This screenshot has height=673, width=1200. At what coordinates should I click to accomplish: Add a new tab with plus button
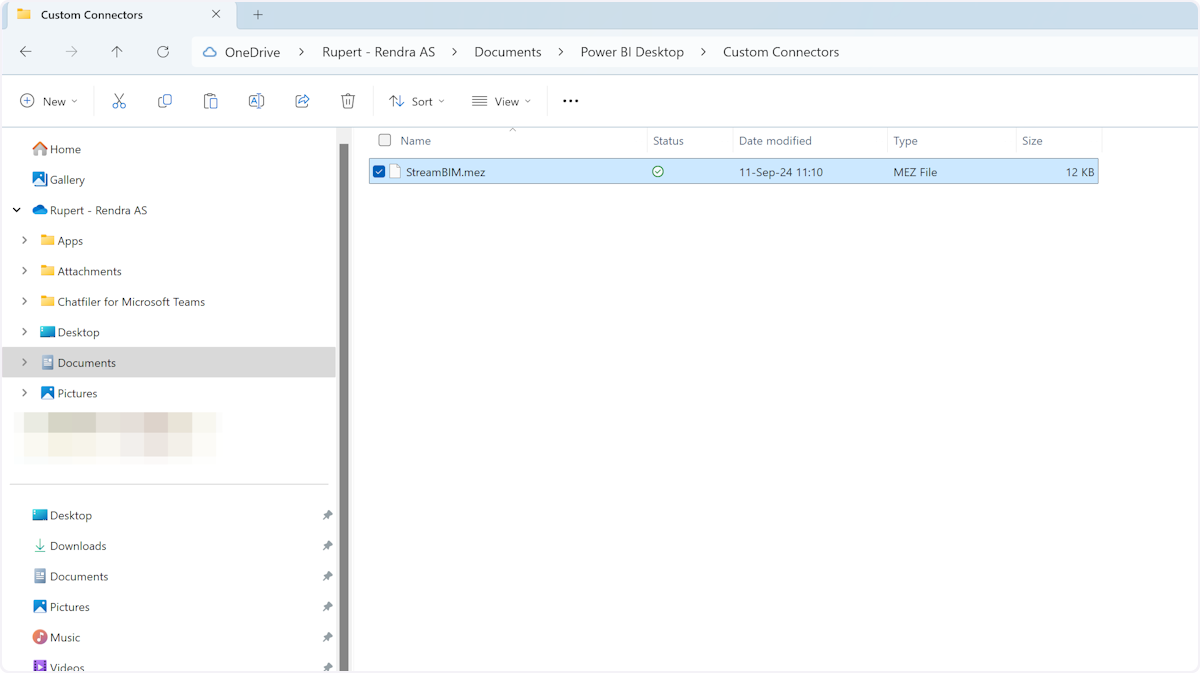pos(258,15)
